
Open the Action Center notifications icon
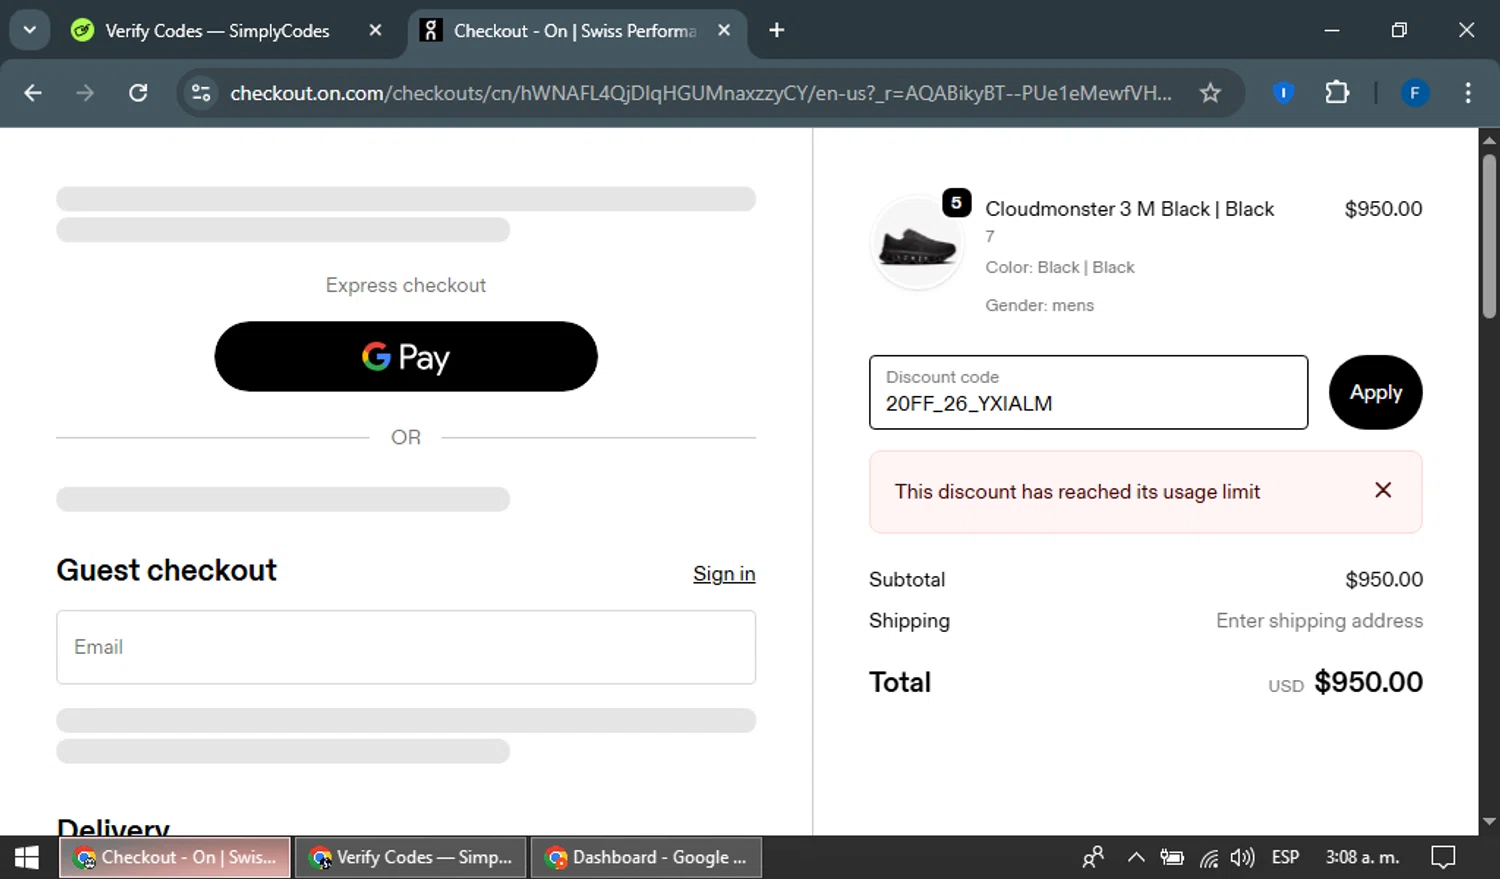tap(1443, 857)
